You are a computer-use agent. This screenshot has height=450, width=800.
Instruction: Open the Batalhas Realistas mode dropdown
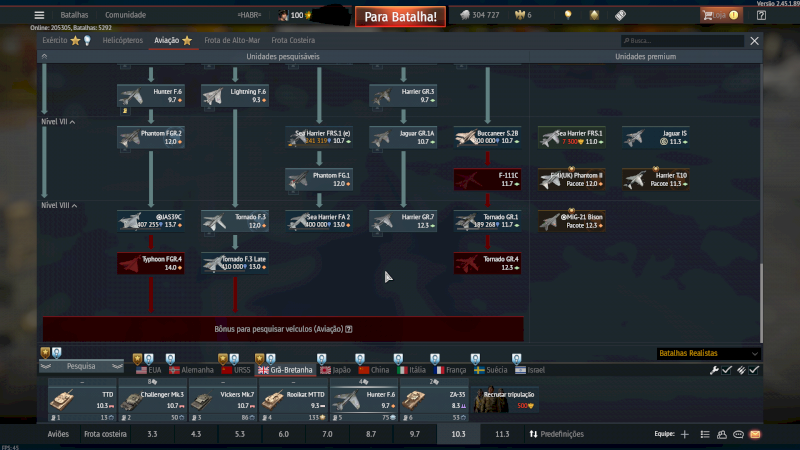tap(708, 353)
